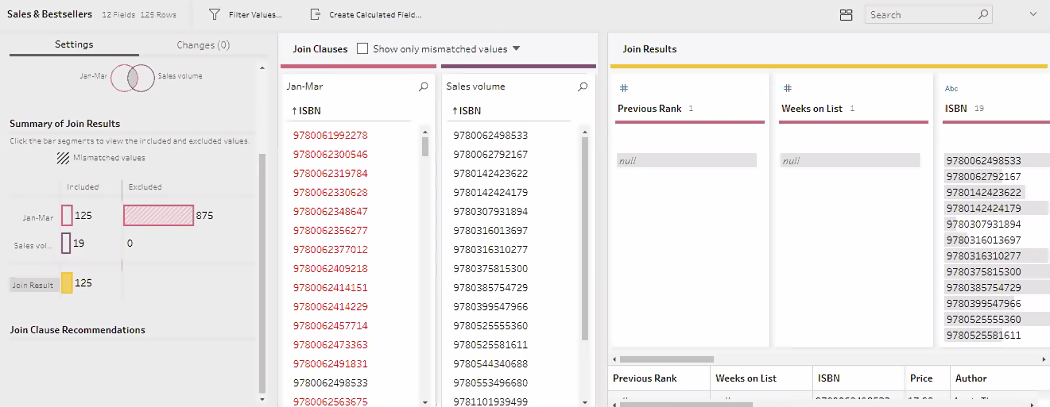Click the Jan-Mar excluded 875 bar segment
Image resolution: width=1050 pixels, height=407 pixels.
[x=158, y=215]
